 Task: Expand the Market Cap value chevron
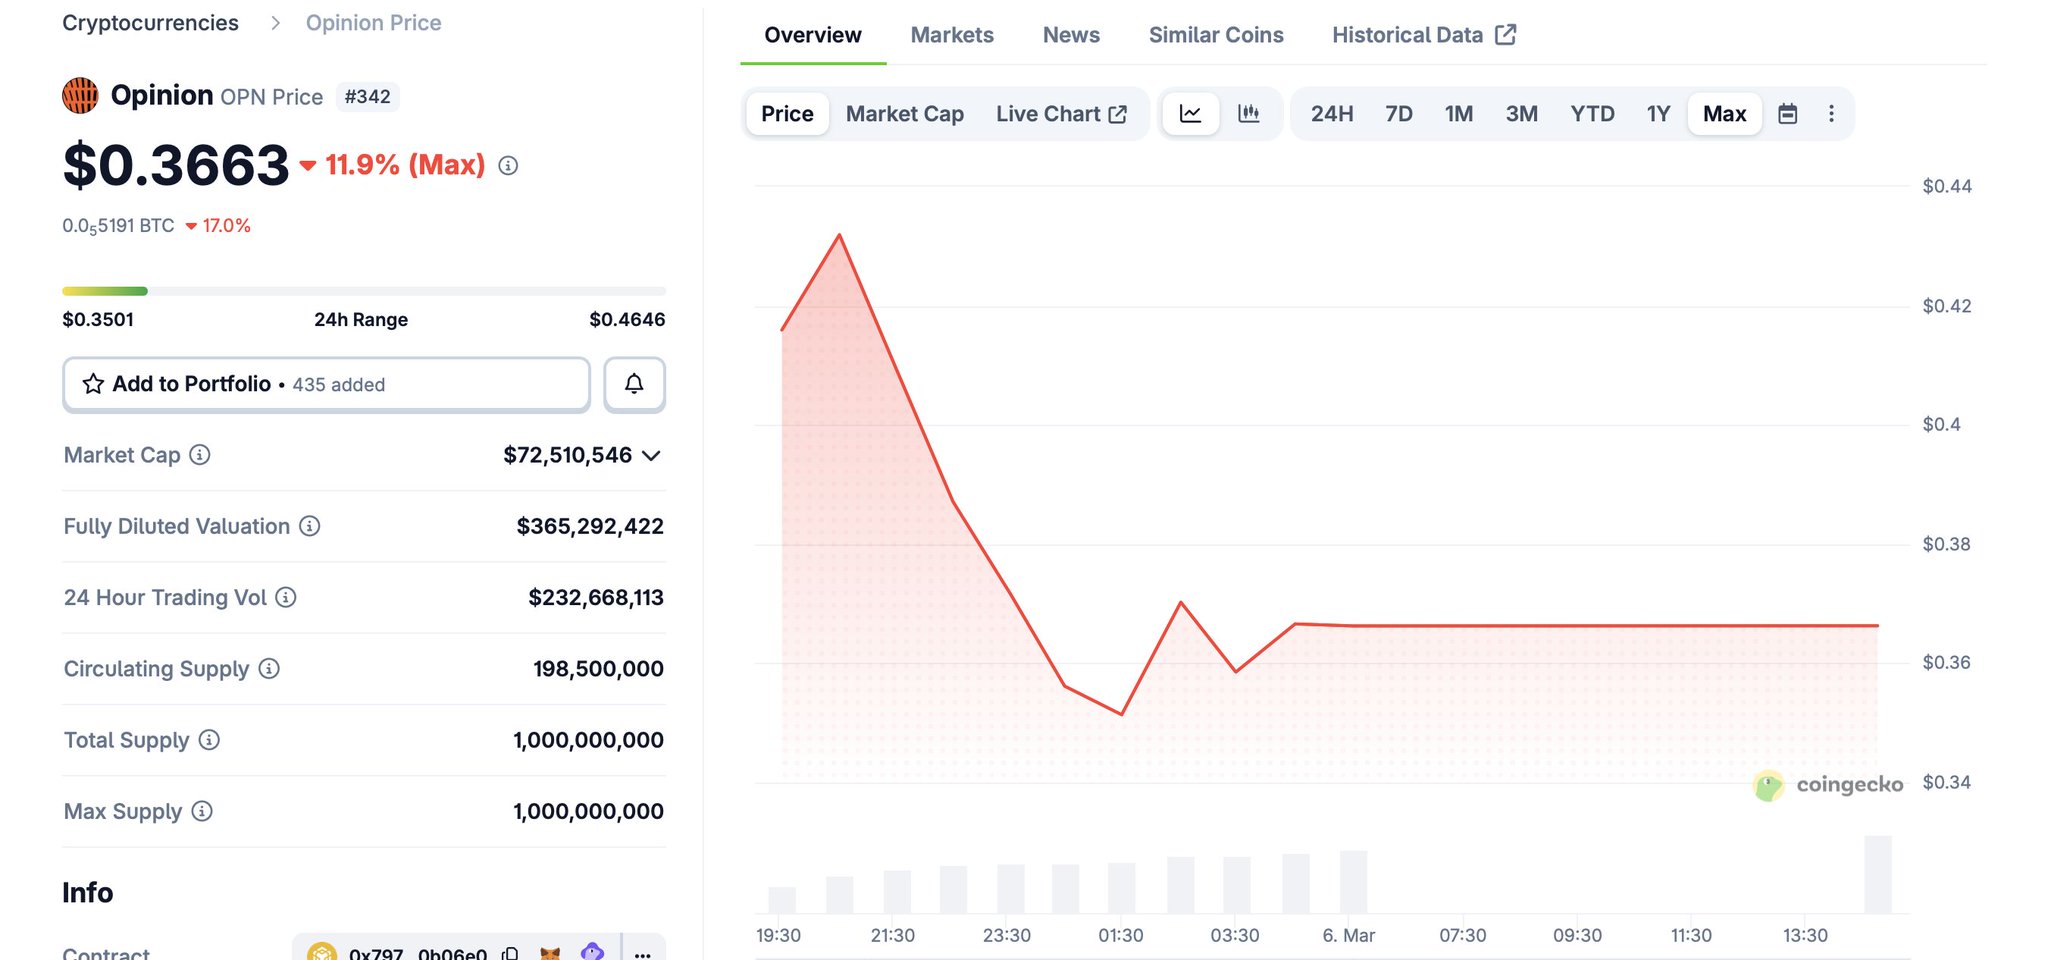tap(652, 456)
